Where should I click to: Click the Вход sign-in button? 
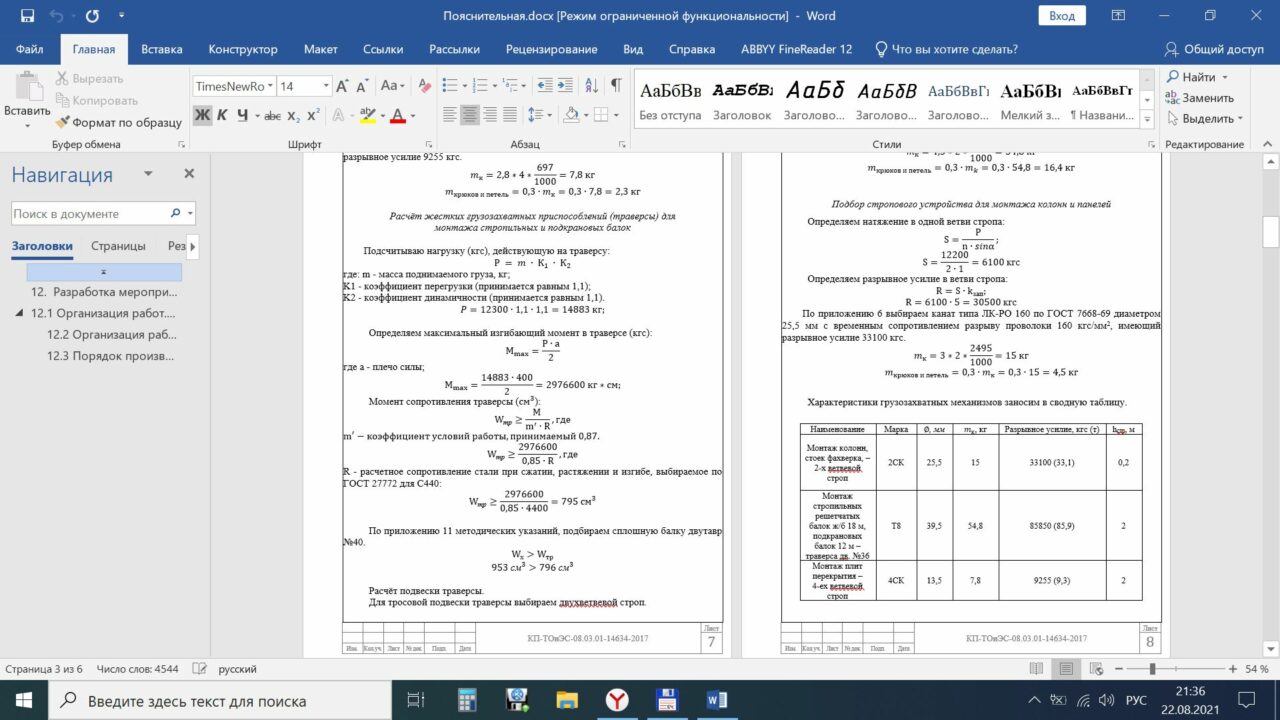[1062, 16]
